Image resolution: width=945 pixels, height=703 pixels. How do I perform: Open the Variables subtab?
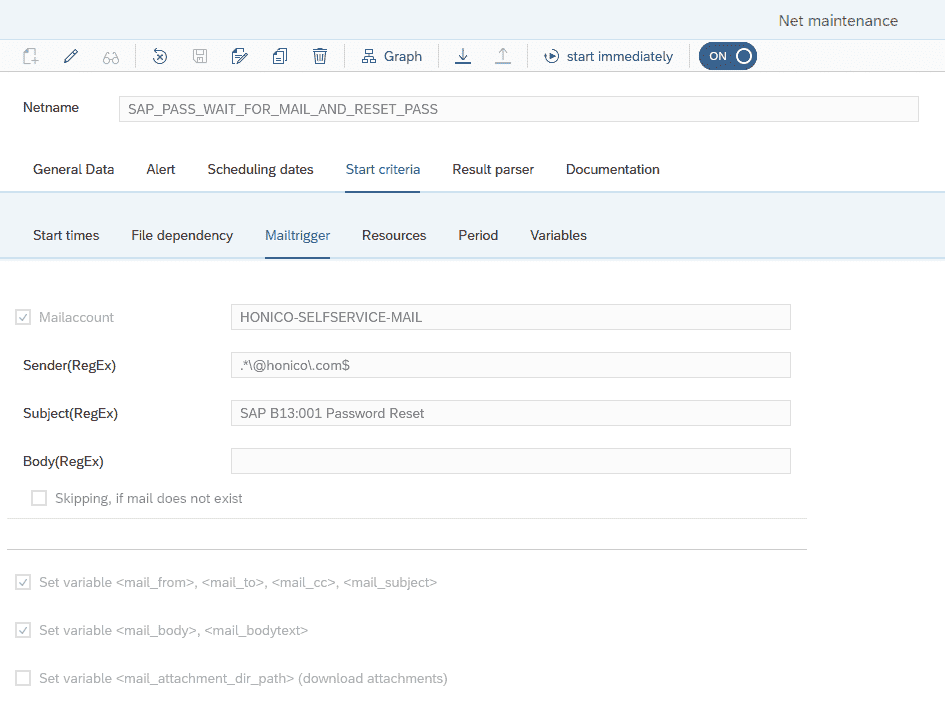pyautogui.click(x=559, y=235)
